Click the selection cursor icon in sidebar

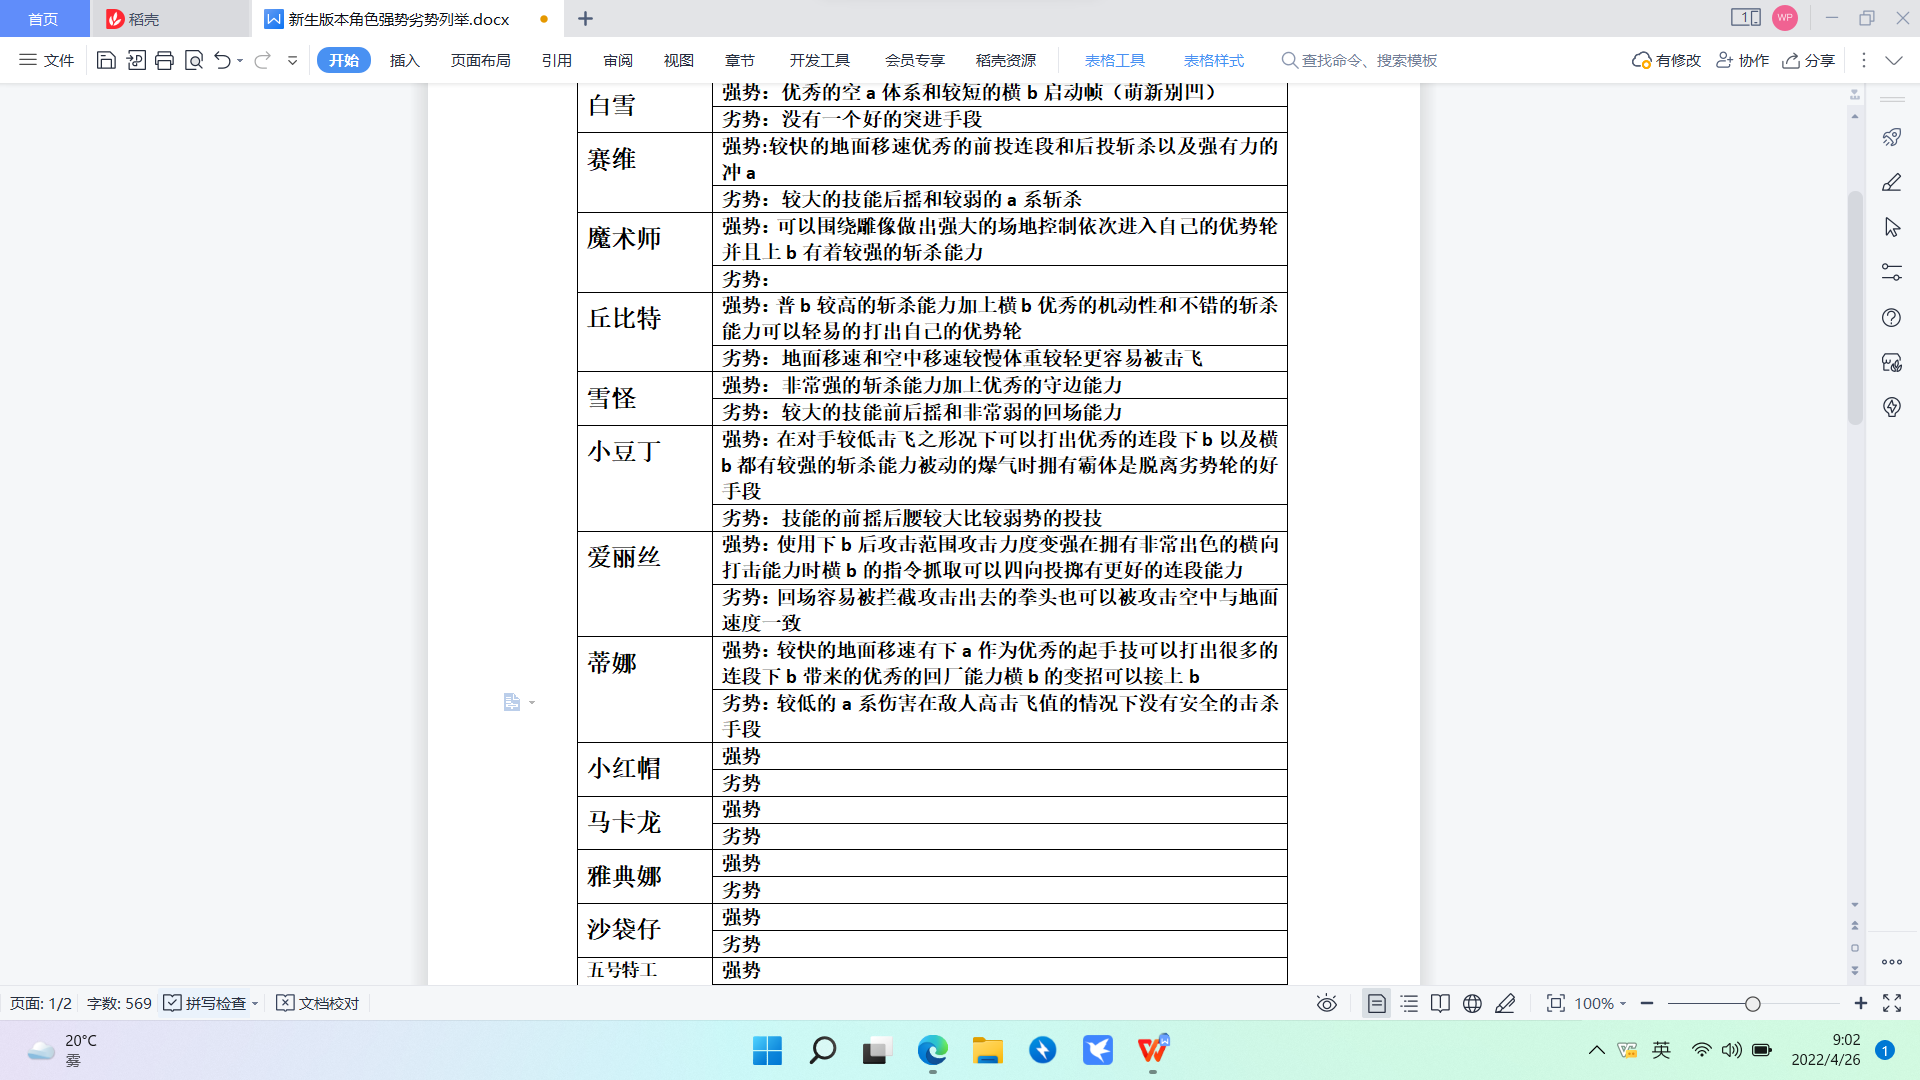click(x=1892, y=227)
